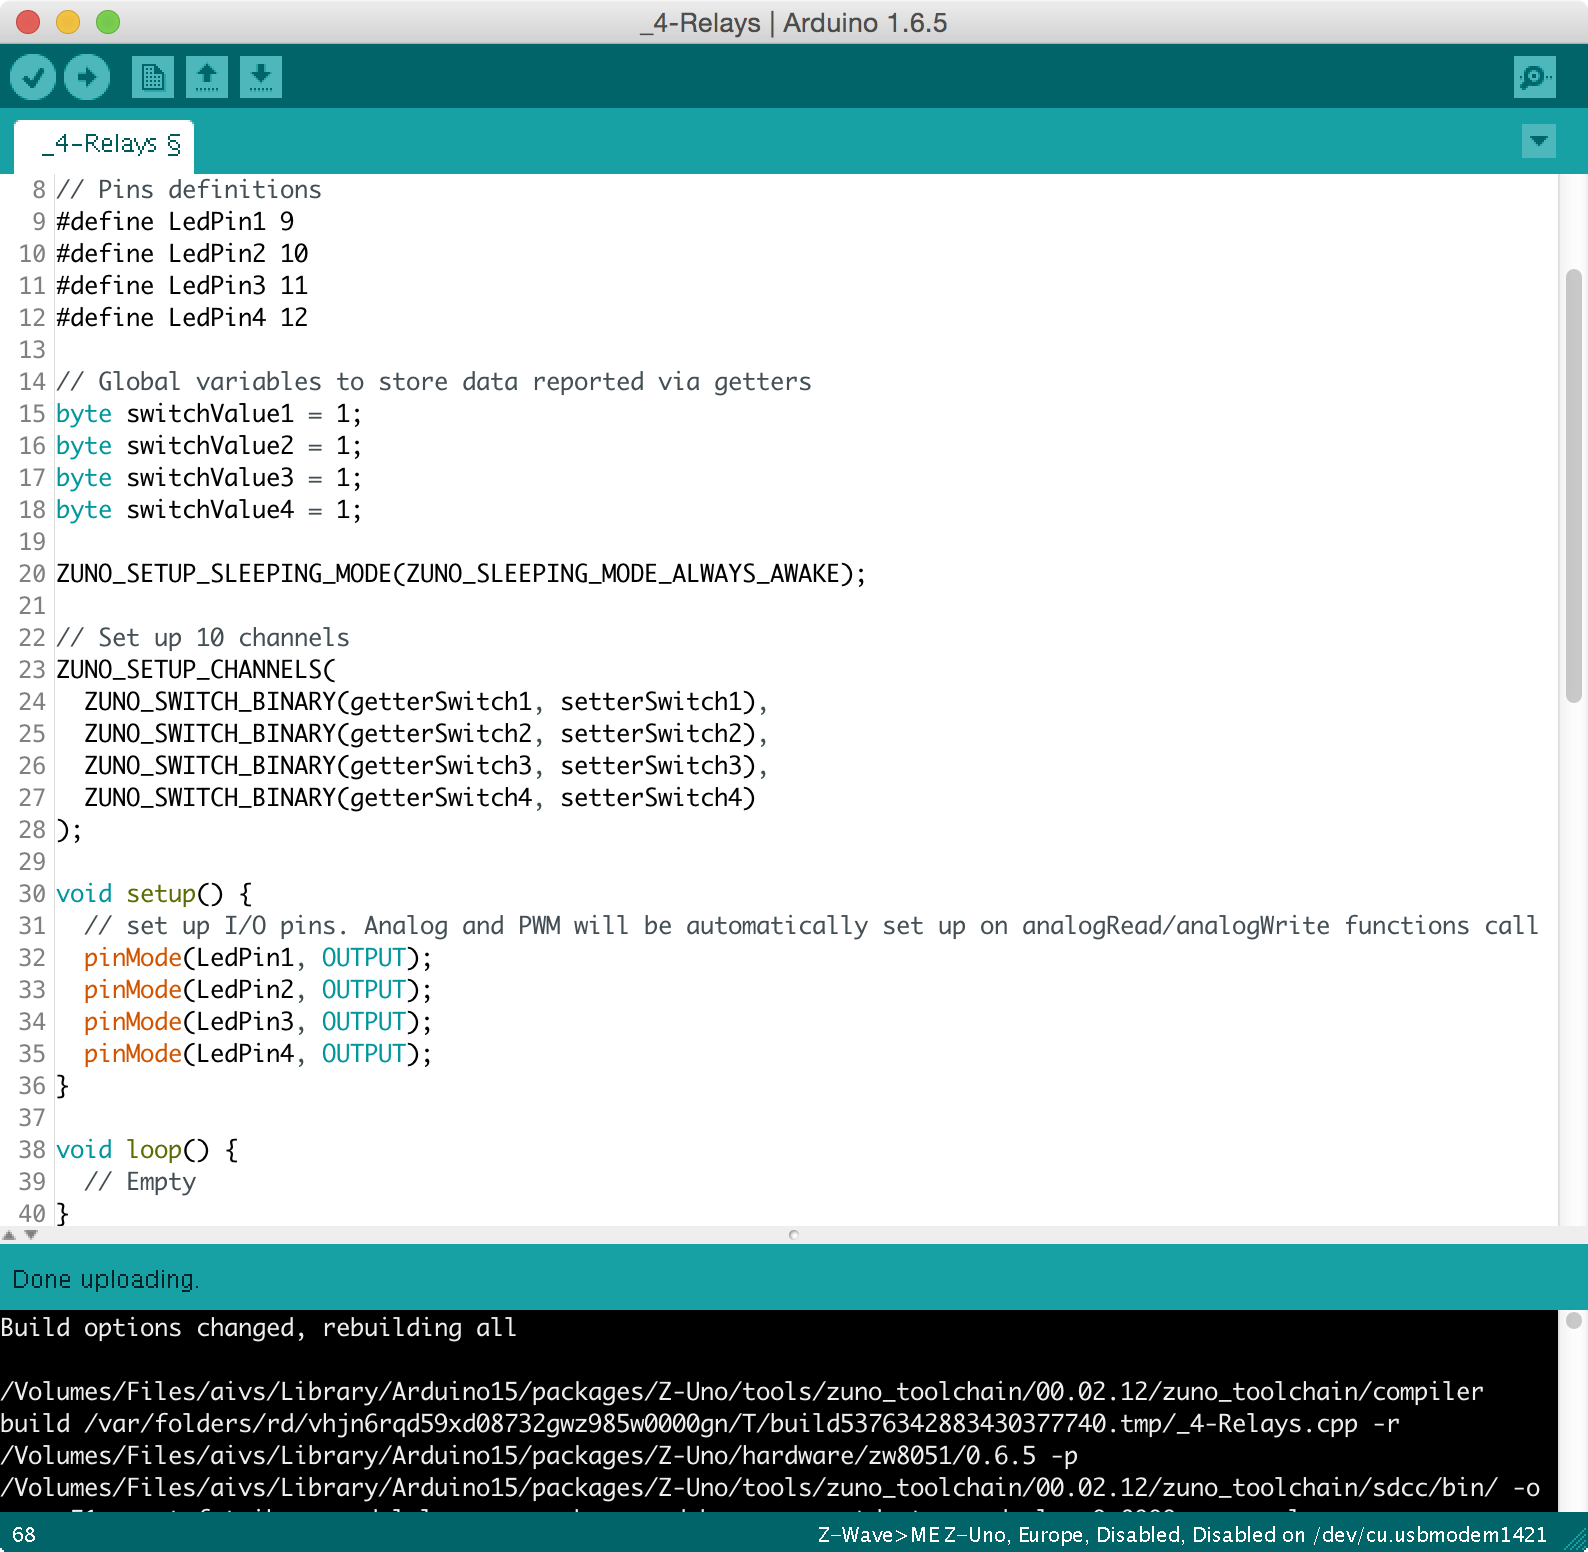Click the editor vertical scrollbar thumb

pyautogui.click(x=1573, y=486)
